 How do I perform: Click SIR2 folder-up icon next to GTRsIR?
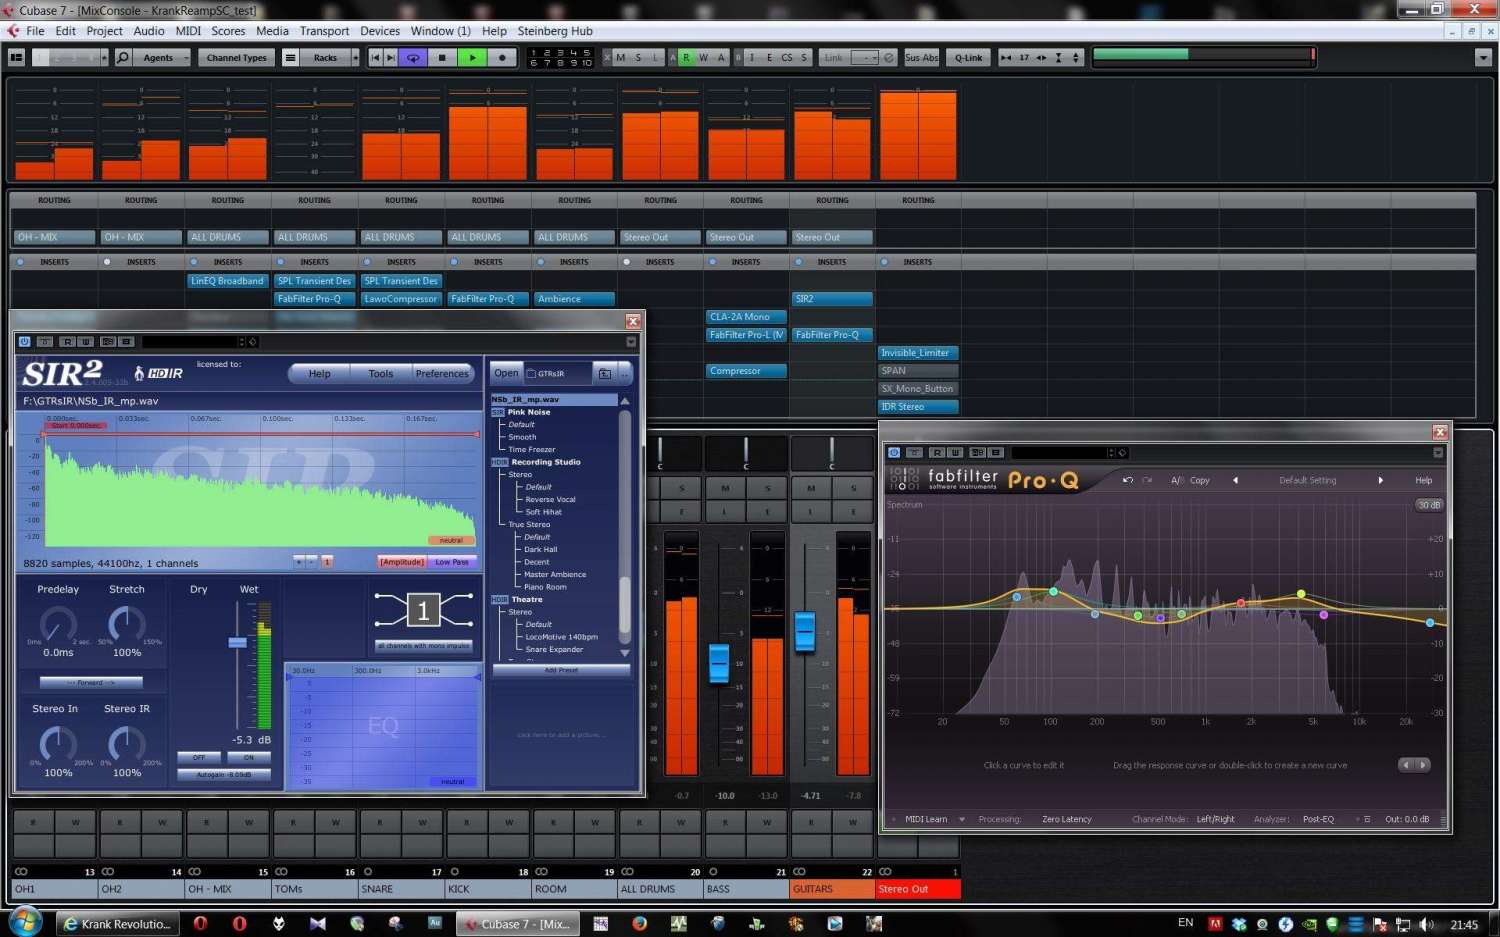pyautogui.click(x=604, y=374)
